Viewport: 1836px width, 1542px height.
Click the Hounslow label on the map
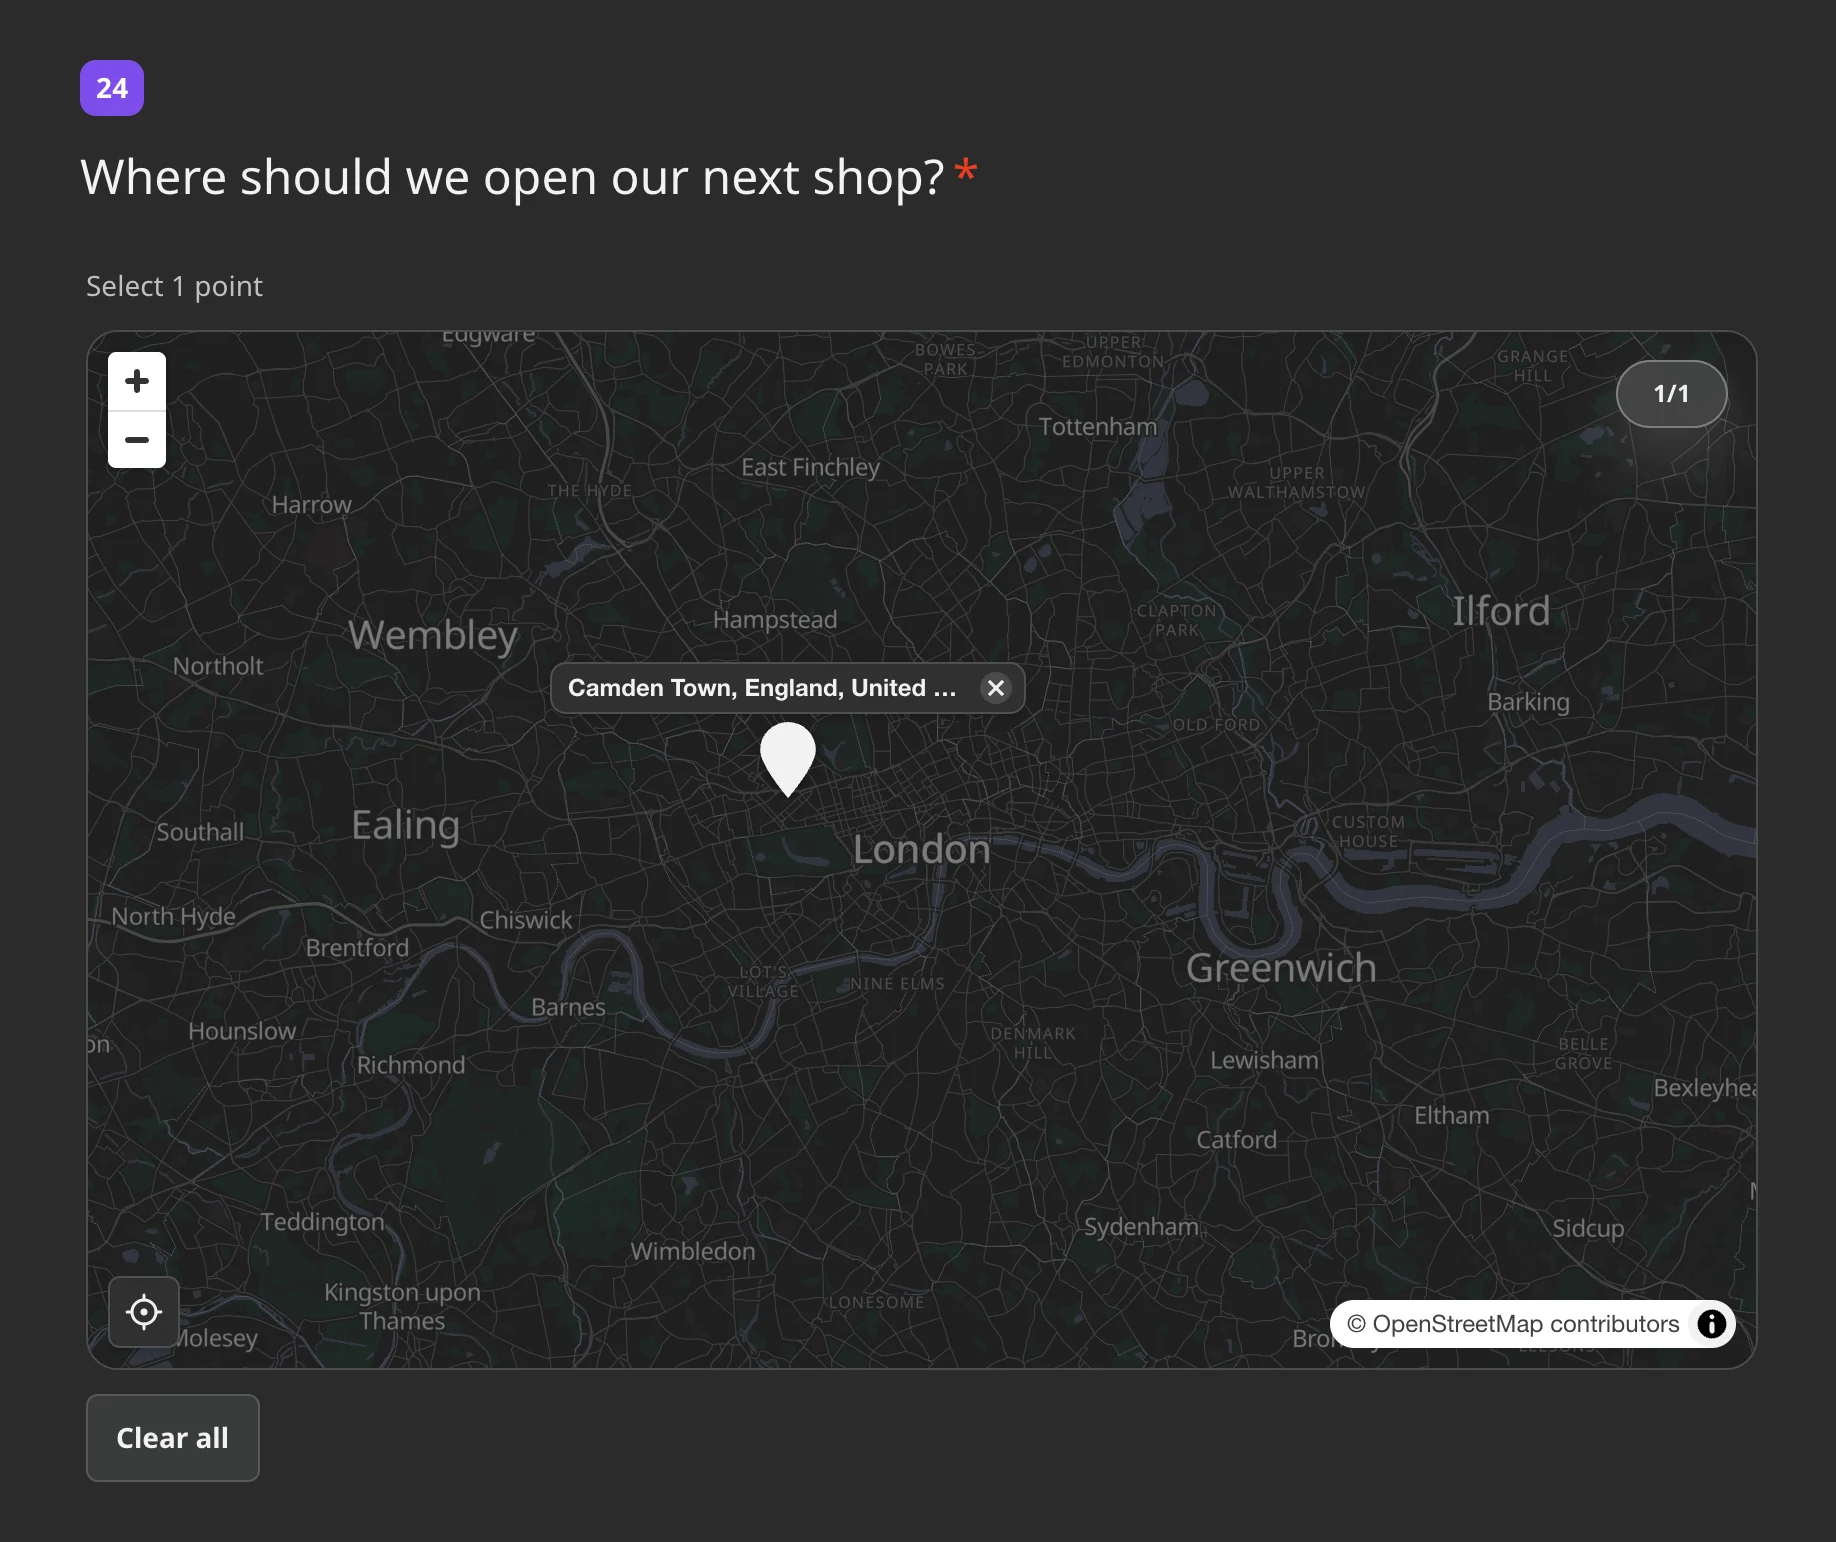(242, 1031)
